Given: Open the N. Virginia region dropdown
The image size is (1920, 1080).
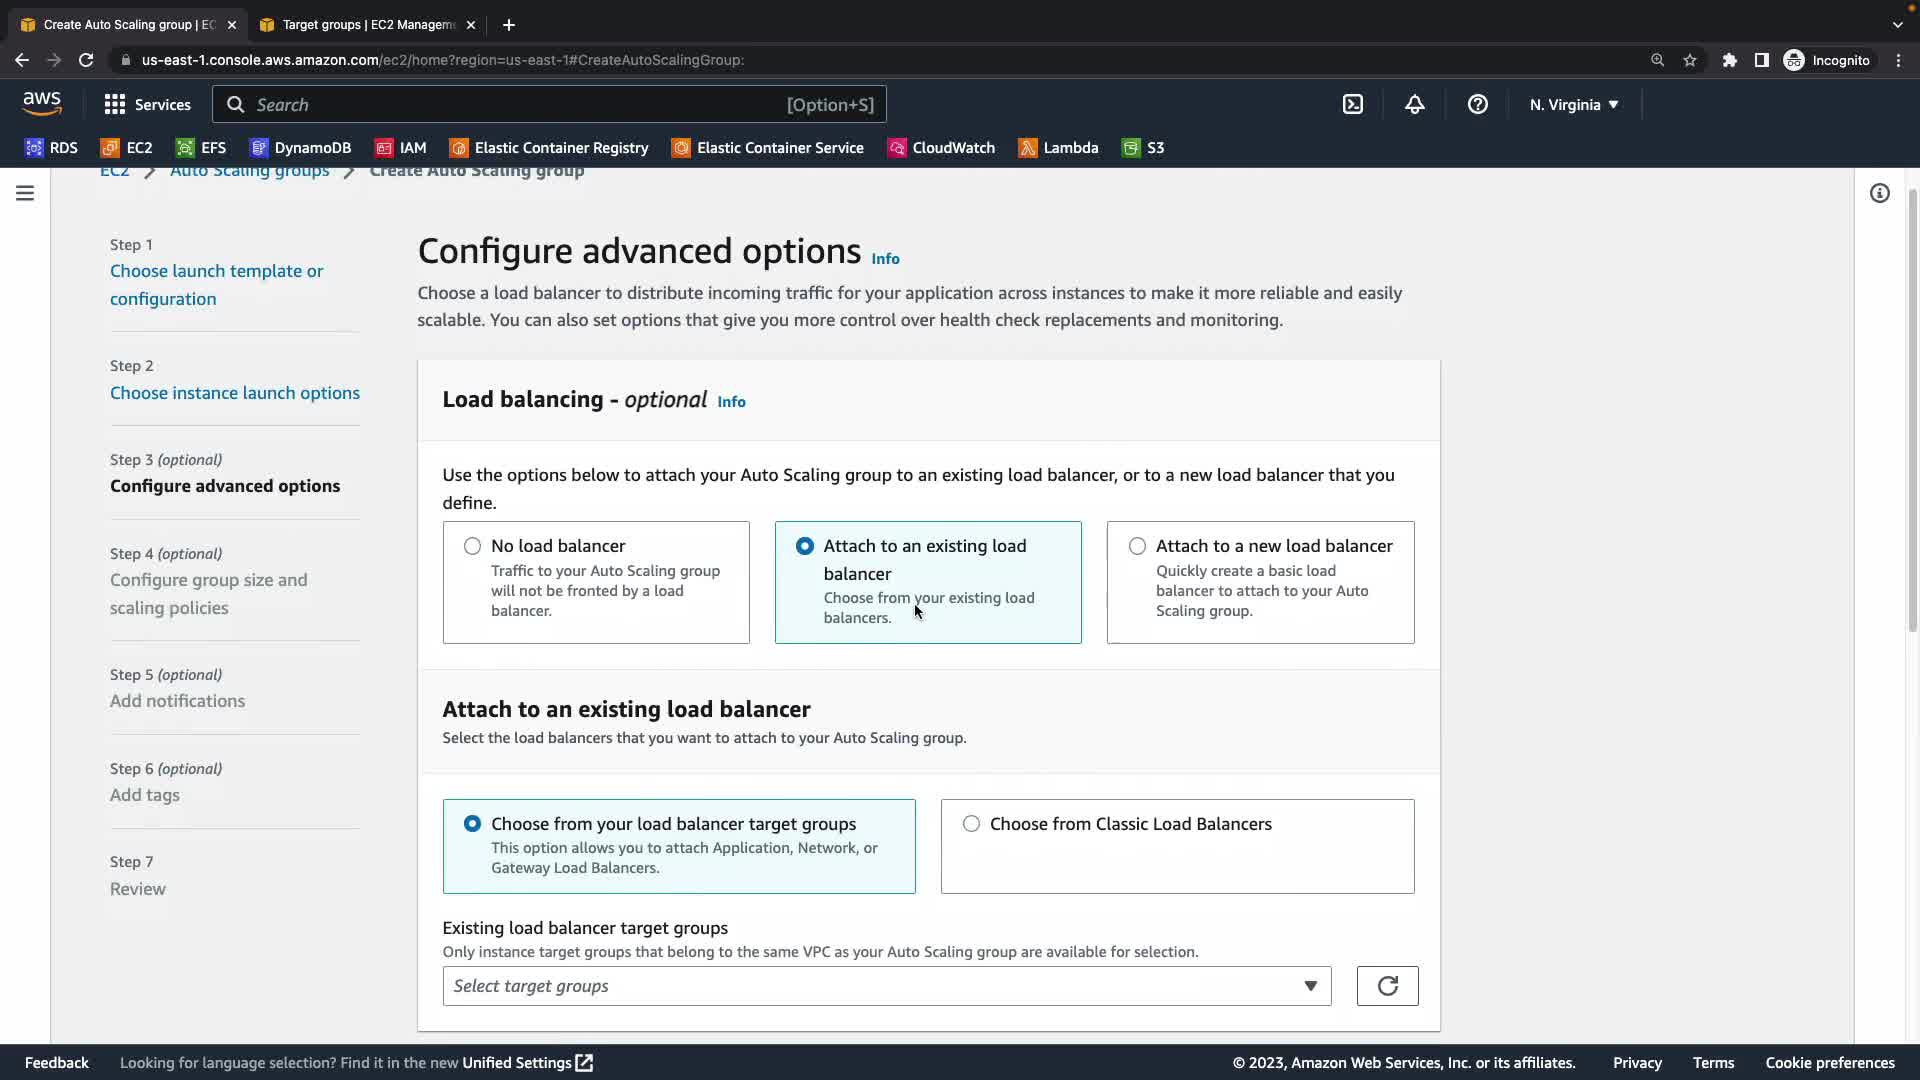Looking at the screenshot, I should [x=1573, y=105].
